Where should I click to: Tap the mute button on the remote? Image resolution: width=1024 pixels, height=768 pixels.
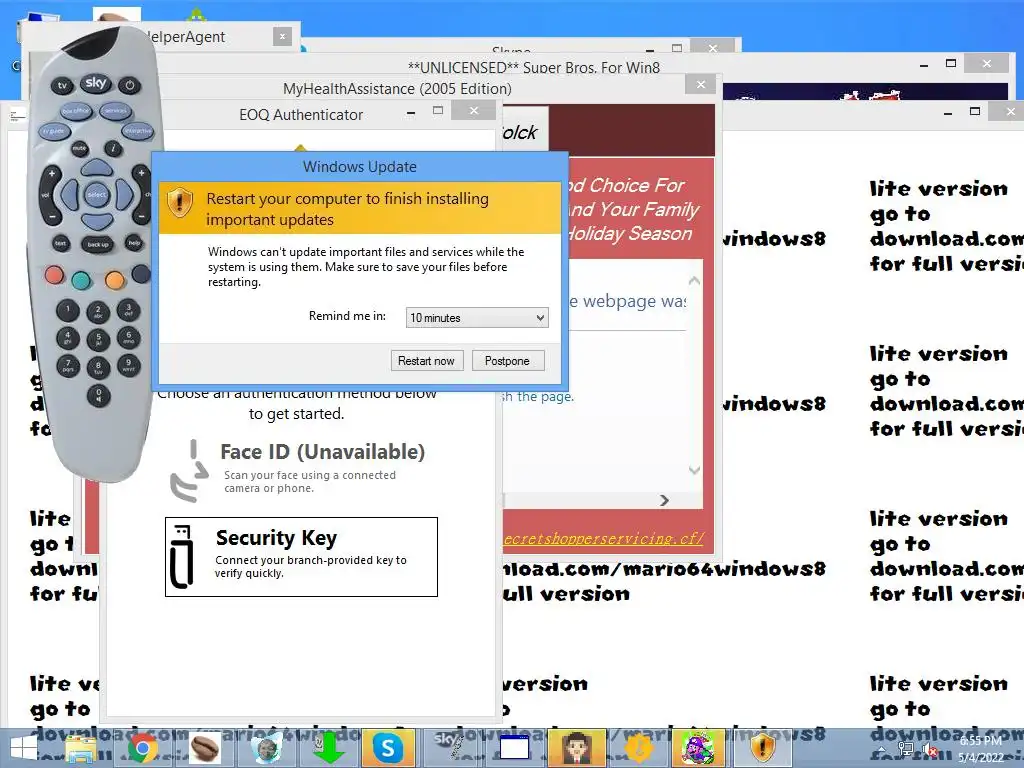pyautogui.click(x=80, y=149)
